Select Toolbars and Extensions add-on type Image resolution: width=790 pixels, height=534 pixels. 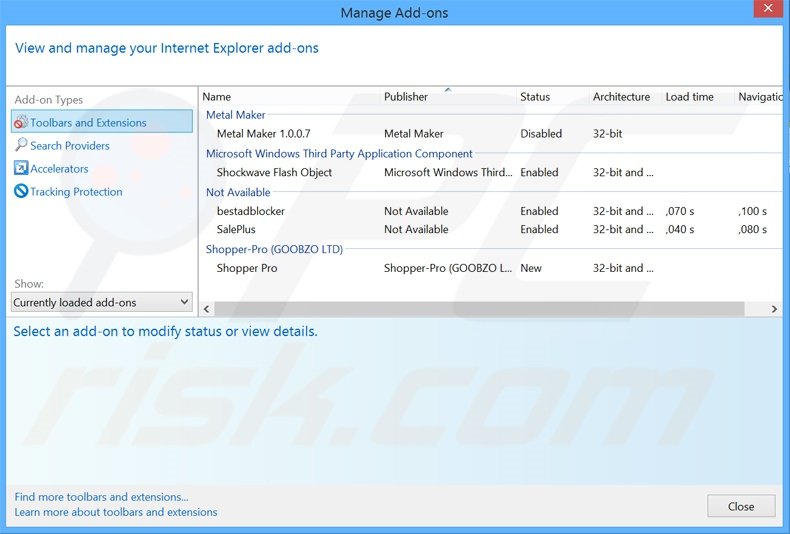point(102,122)
